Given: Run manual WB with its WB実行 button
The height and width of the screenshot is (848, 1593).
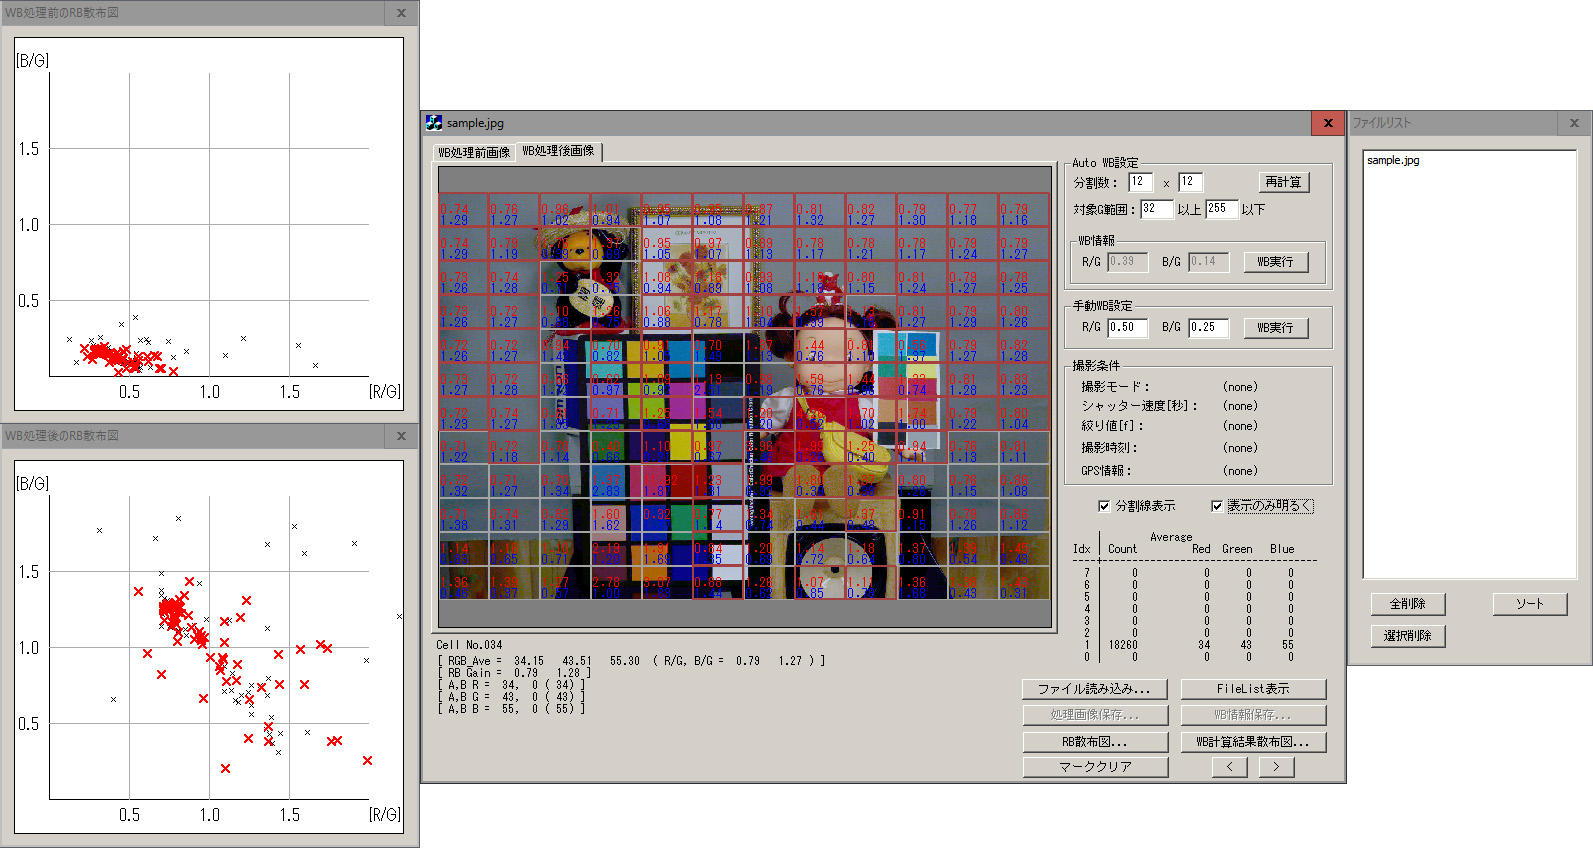Looking at the screenshot, I should (x=1275, y=328).
